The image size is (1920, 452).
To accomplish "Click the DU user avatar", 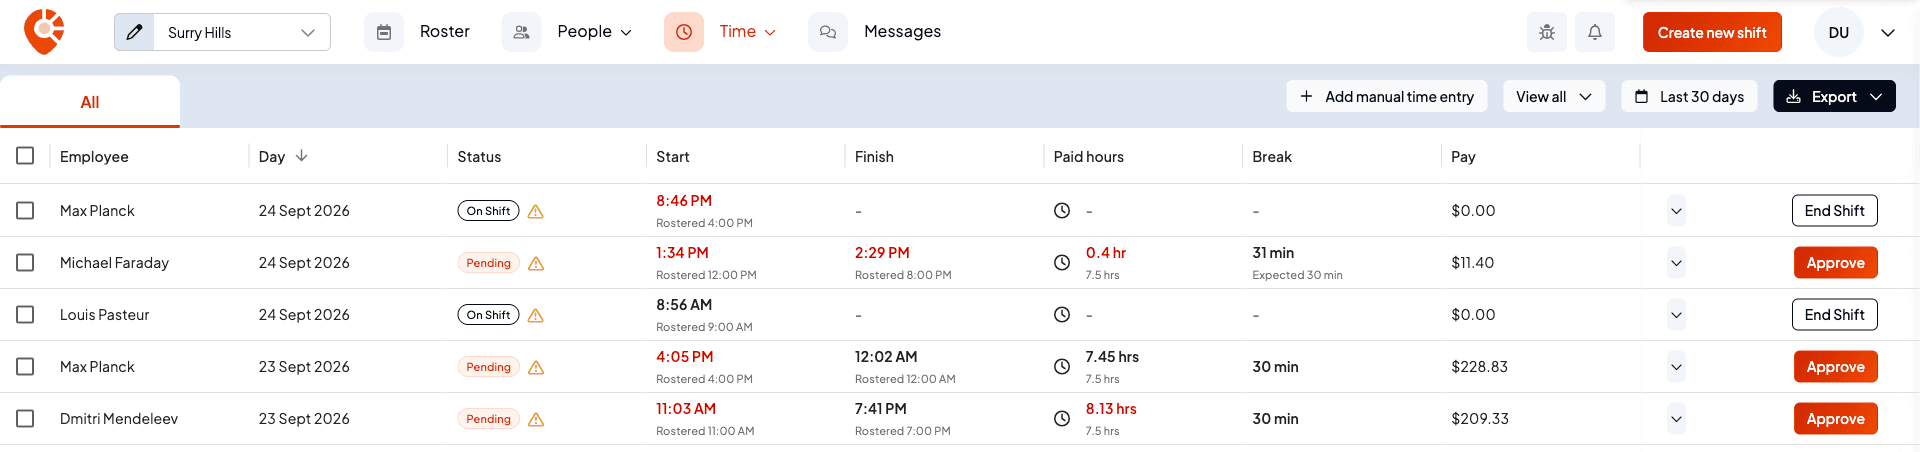I will pyautogui.click(x=1839, y=32).
